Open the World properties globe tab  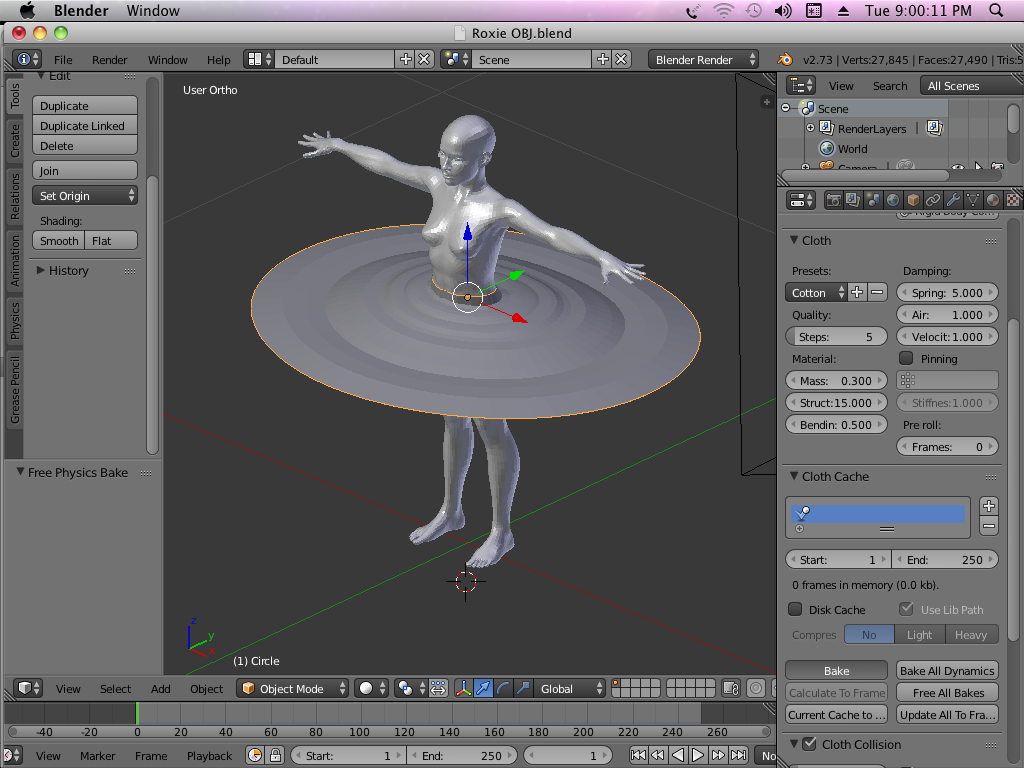click(893, 200)
